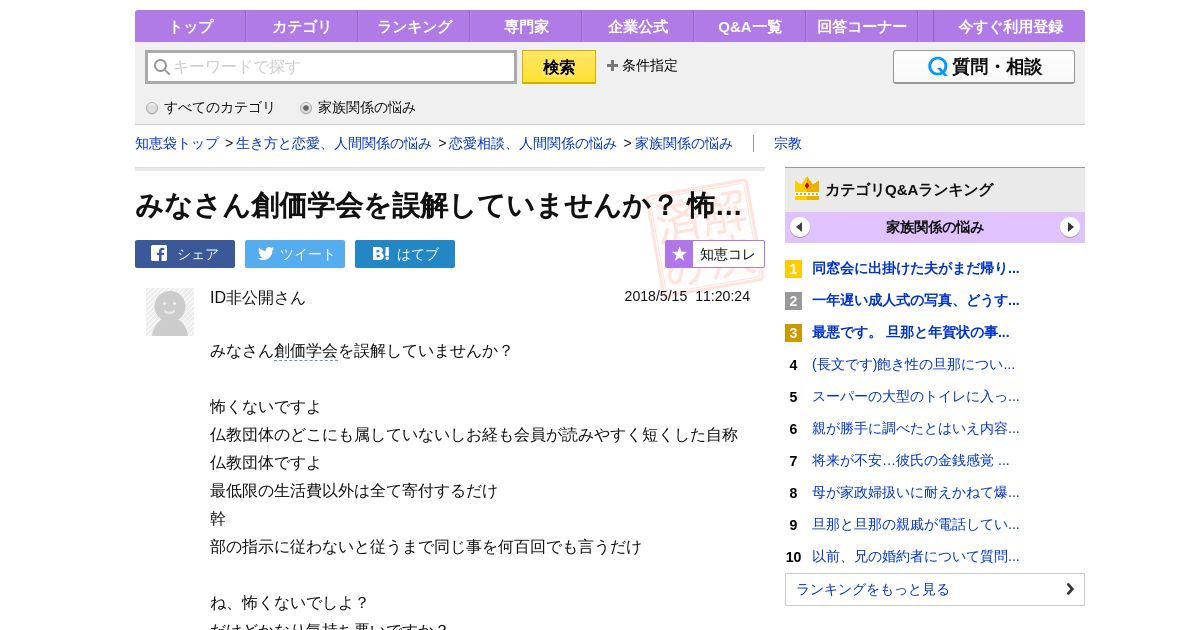This screenshot has width=1200, height=630.
Task: Select the 家族関係の悩み radio button
Action: 306,108
